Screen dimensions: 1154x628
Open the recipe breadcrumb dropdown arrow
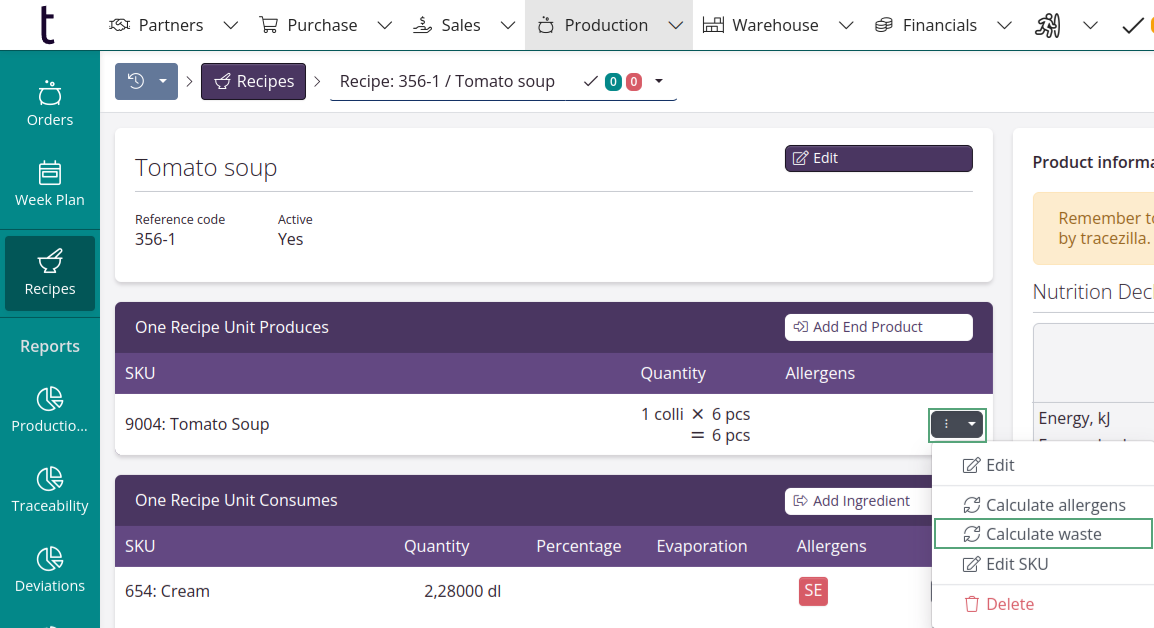(x=659, y=82)
